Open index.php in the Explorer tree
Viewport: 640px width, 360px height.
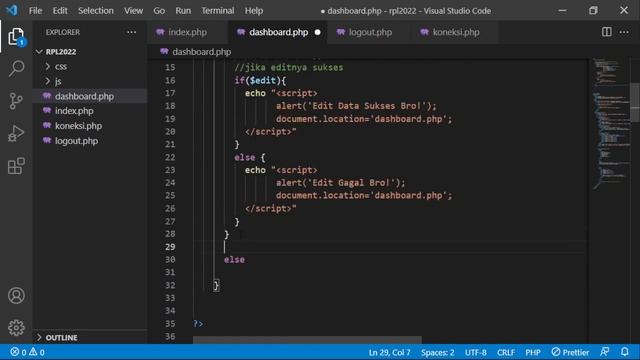(x=90, y=111)
